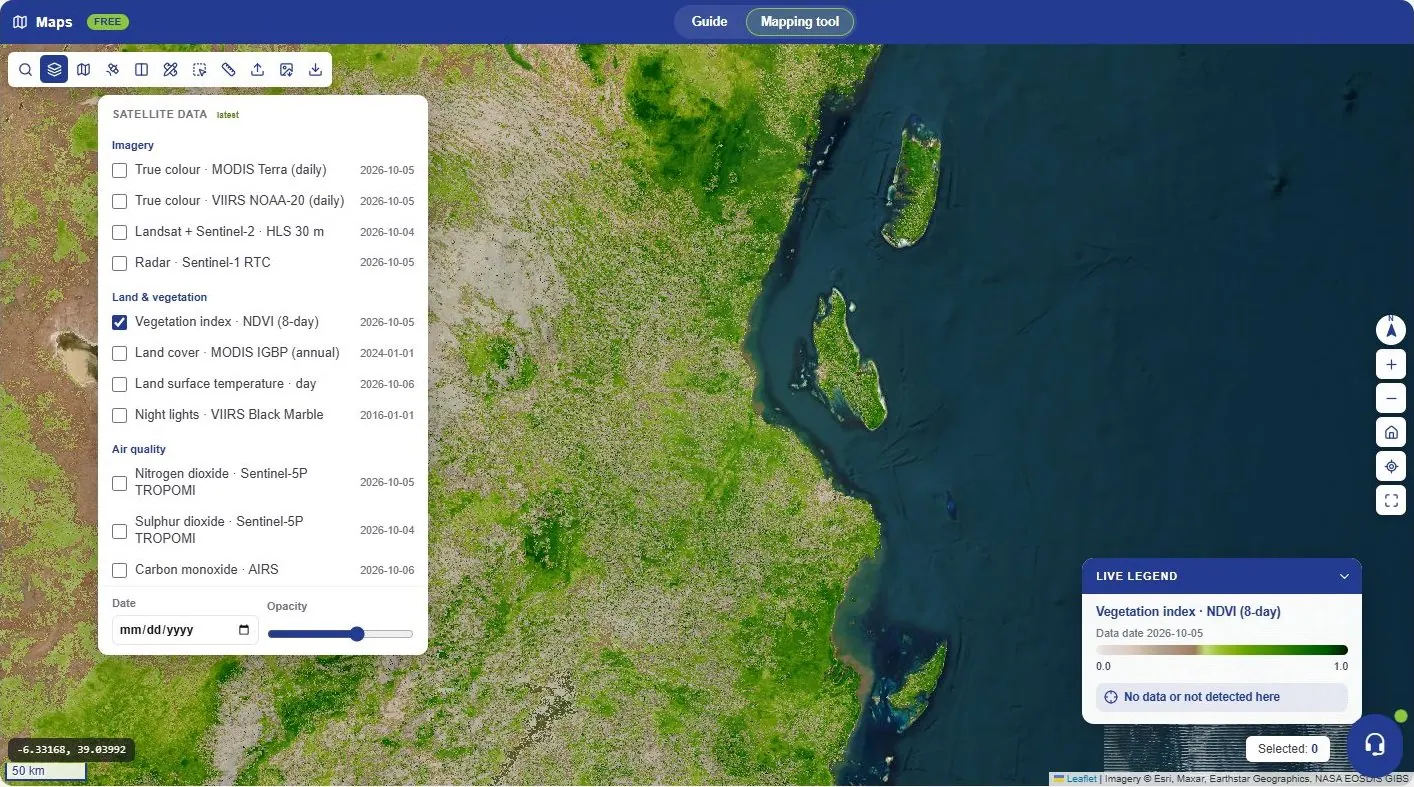Select the Mapping tool tab
This screenshot has height=787, width=1414.
pyautogui.click(x=800, y=22)
